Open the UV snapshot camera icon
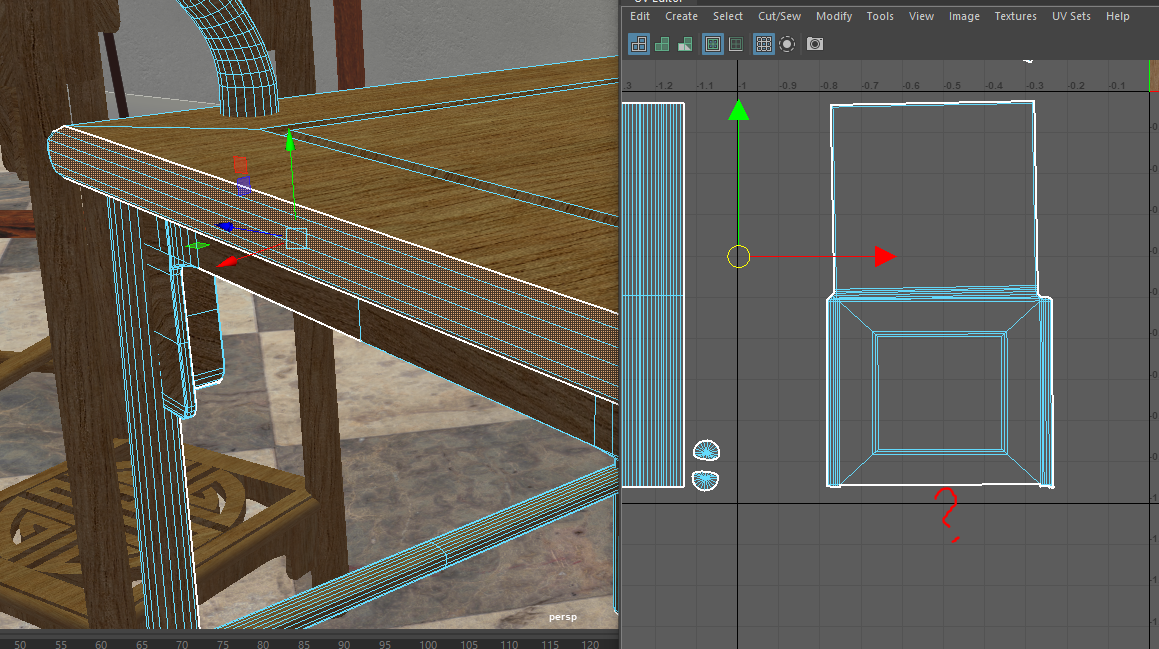The height and width of the screenshot is (649, 1159). coord(814,44)
